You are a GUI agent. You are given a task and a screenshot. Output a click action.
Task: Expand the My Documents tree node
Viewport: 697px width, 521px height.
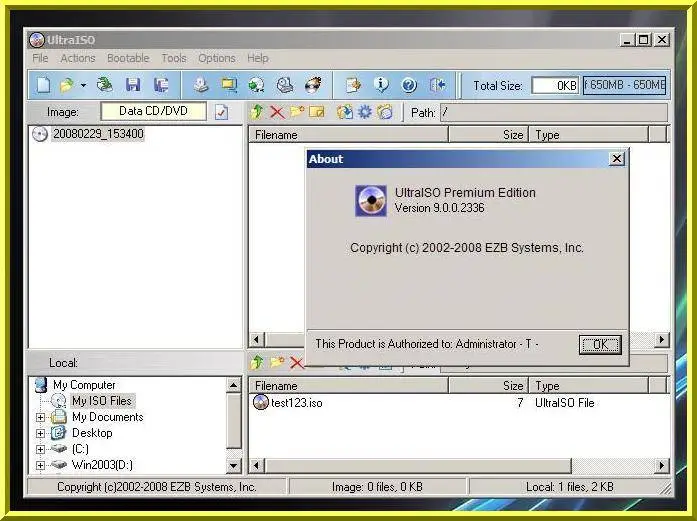40,417
